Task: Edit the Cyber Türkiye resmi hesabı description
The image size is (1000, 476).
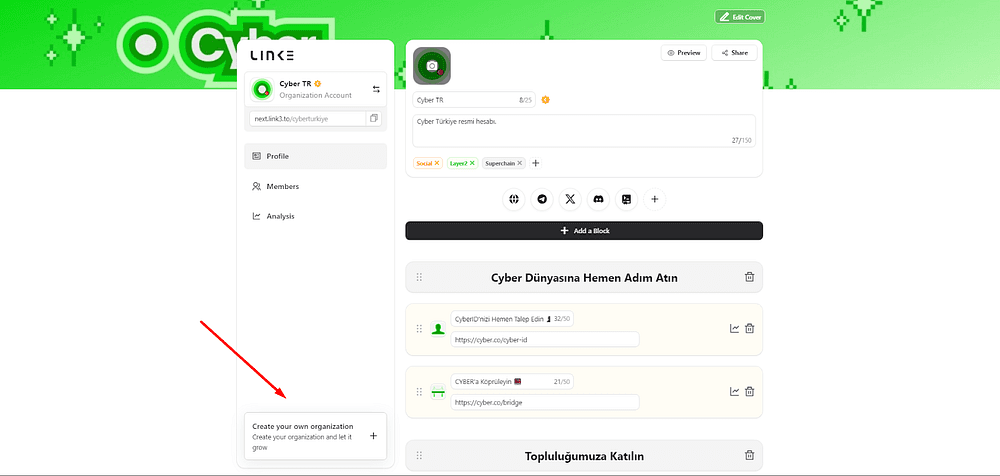Action: [584, 131]
